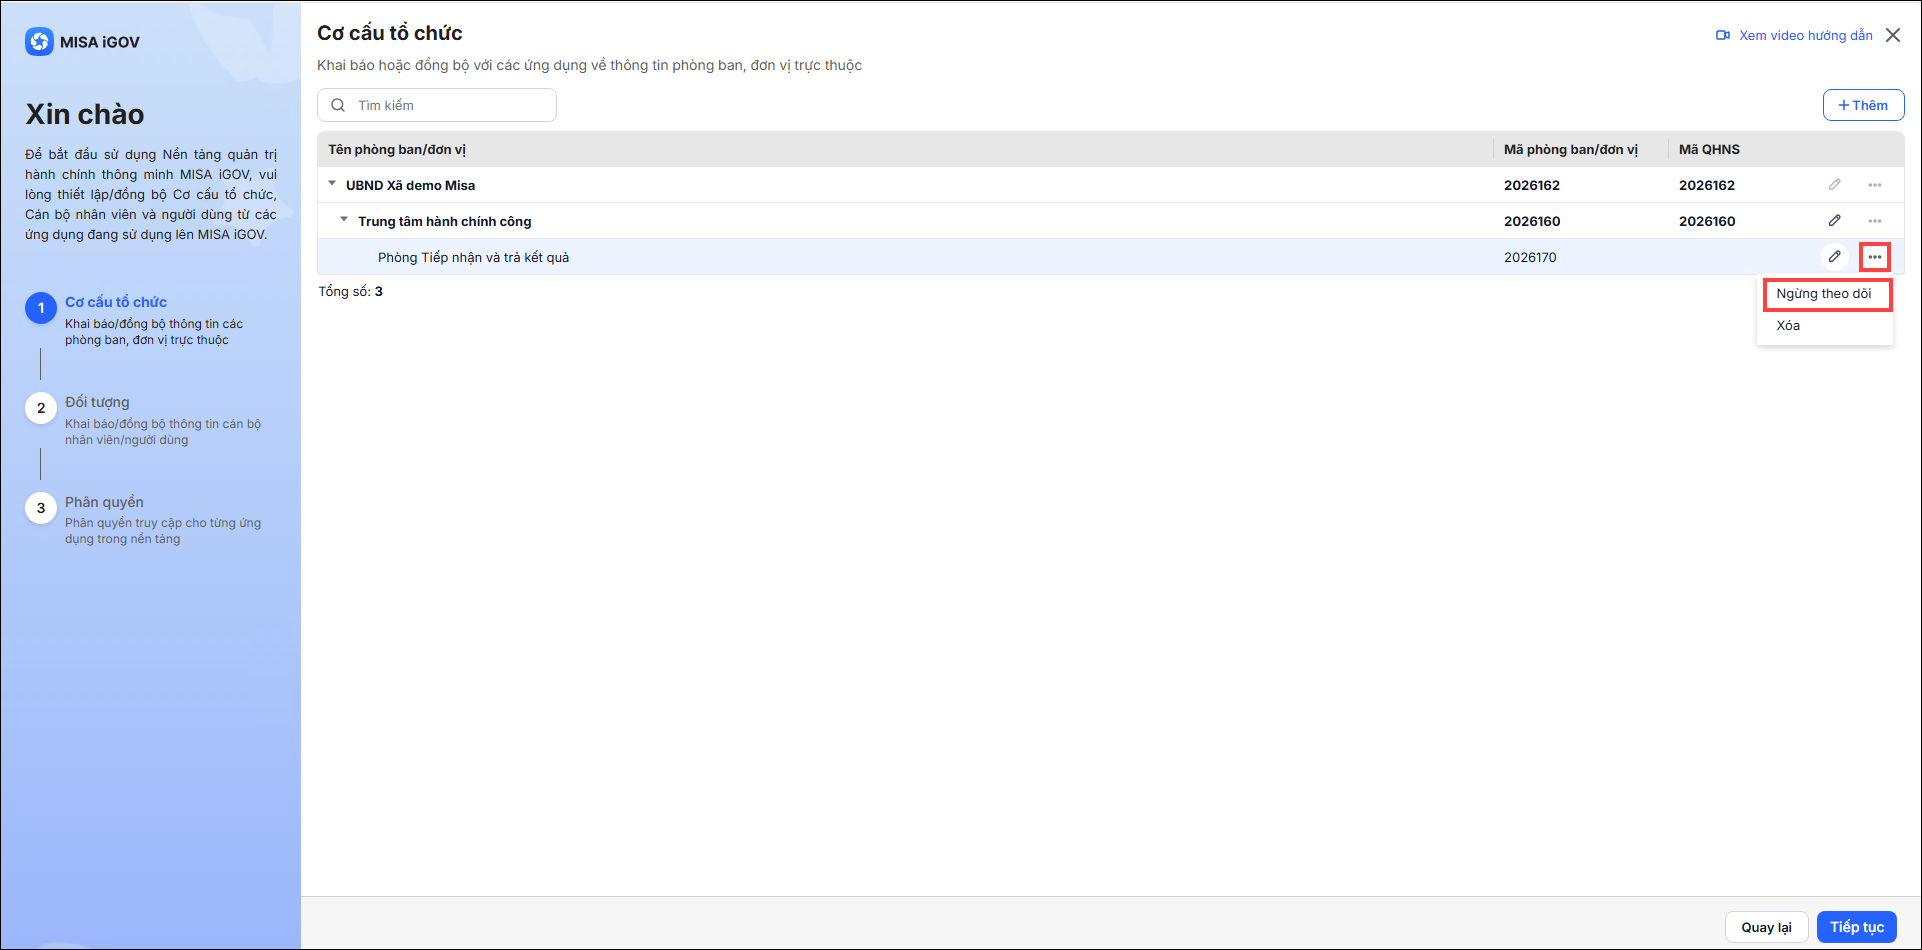The height and width of the screenshot is (950, 1922).
Task: Collapse Trung tâm hành chính công node
Action: (x=344, y=220)
